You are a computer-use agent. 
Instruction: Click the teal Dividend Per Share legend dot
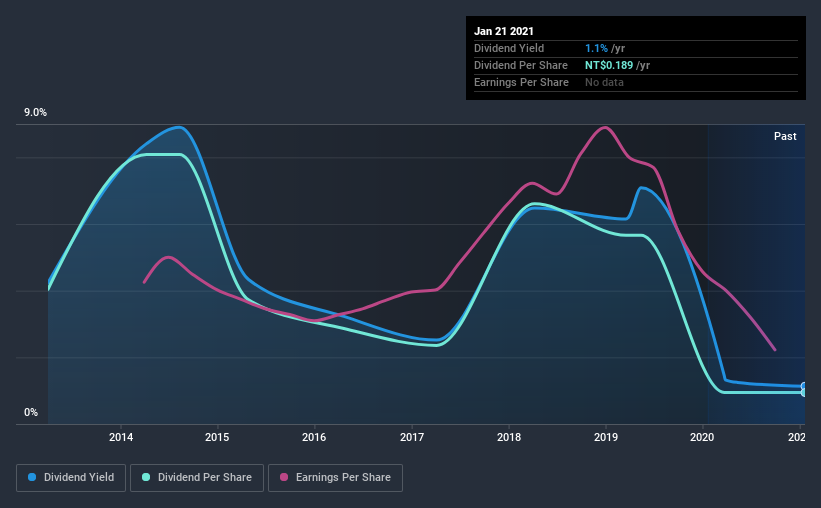tap(146, 477)
